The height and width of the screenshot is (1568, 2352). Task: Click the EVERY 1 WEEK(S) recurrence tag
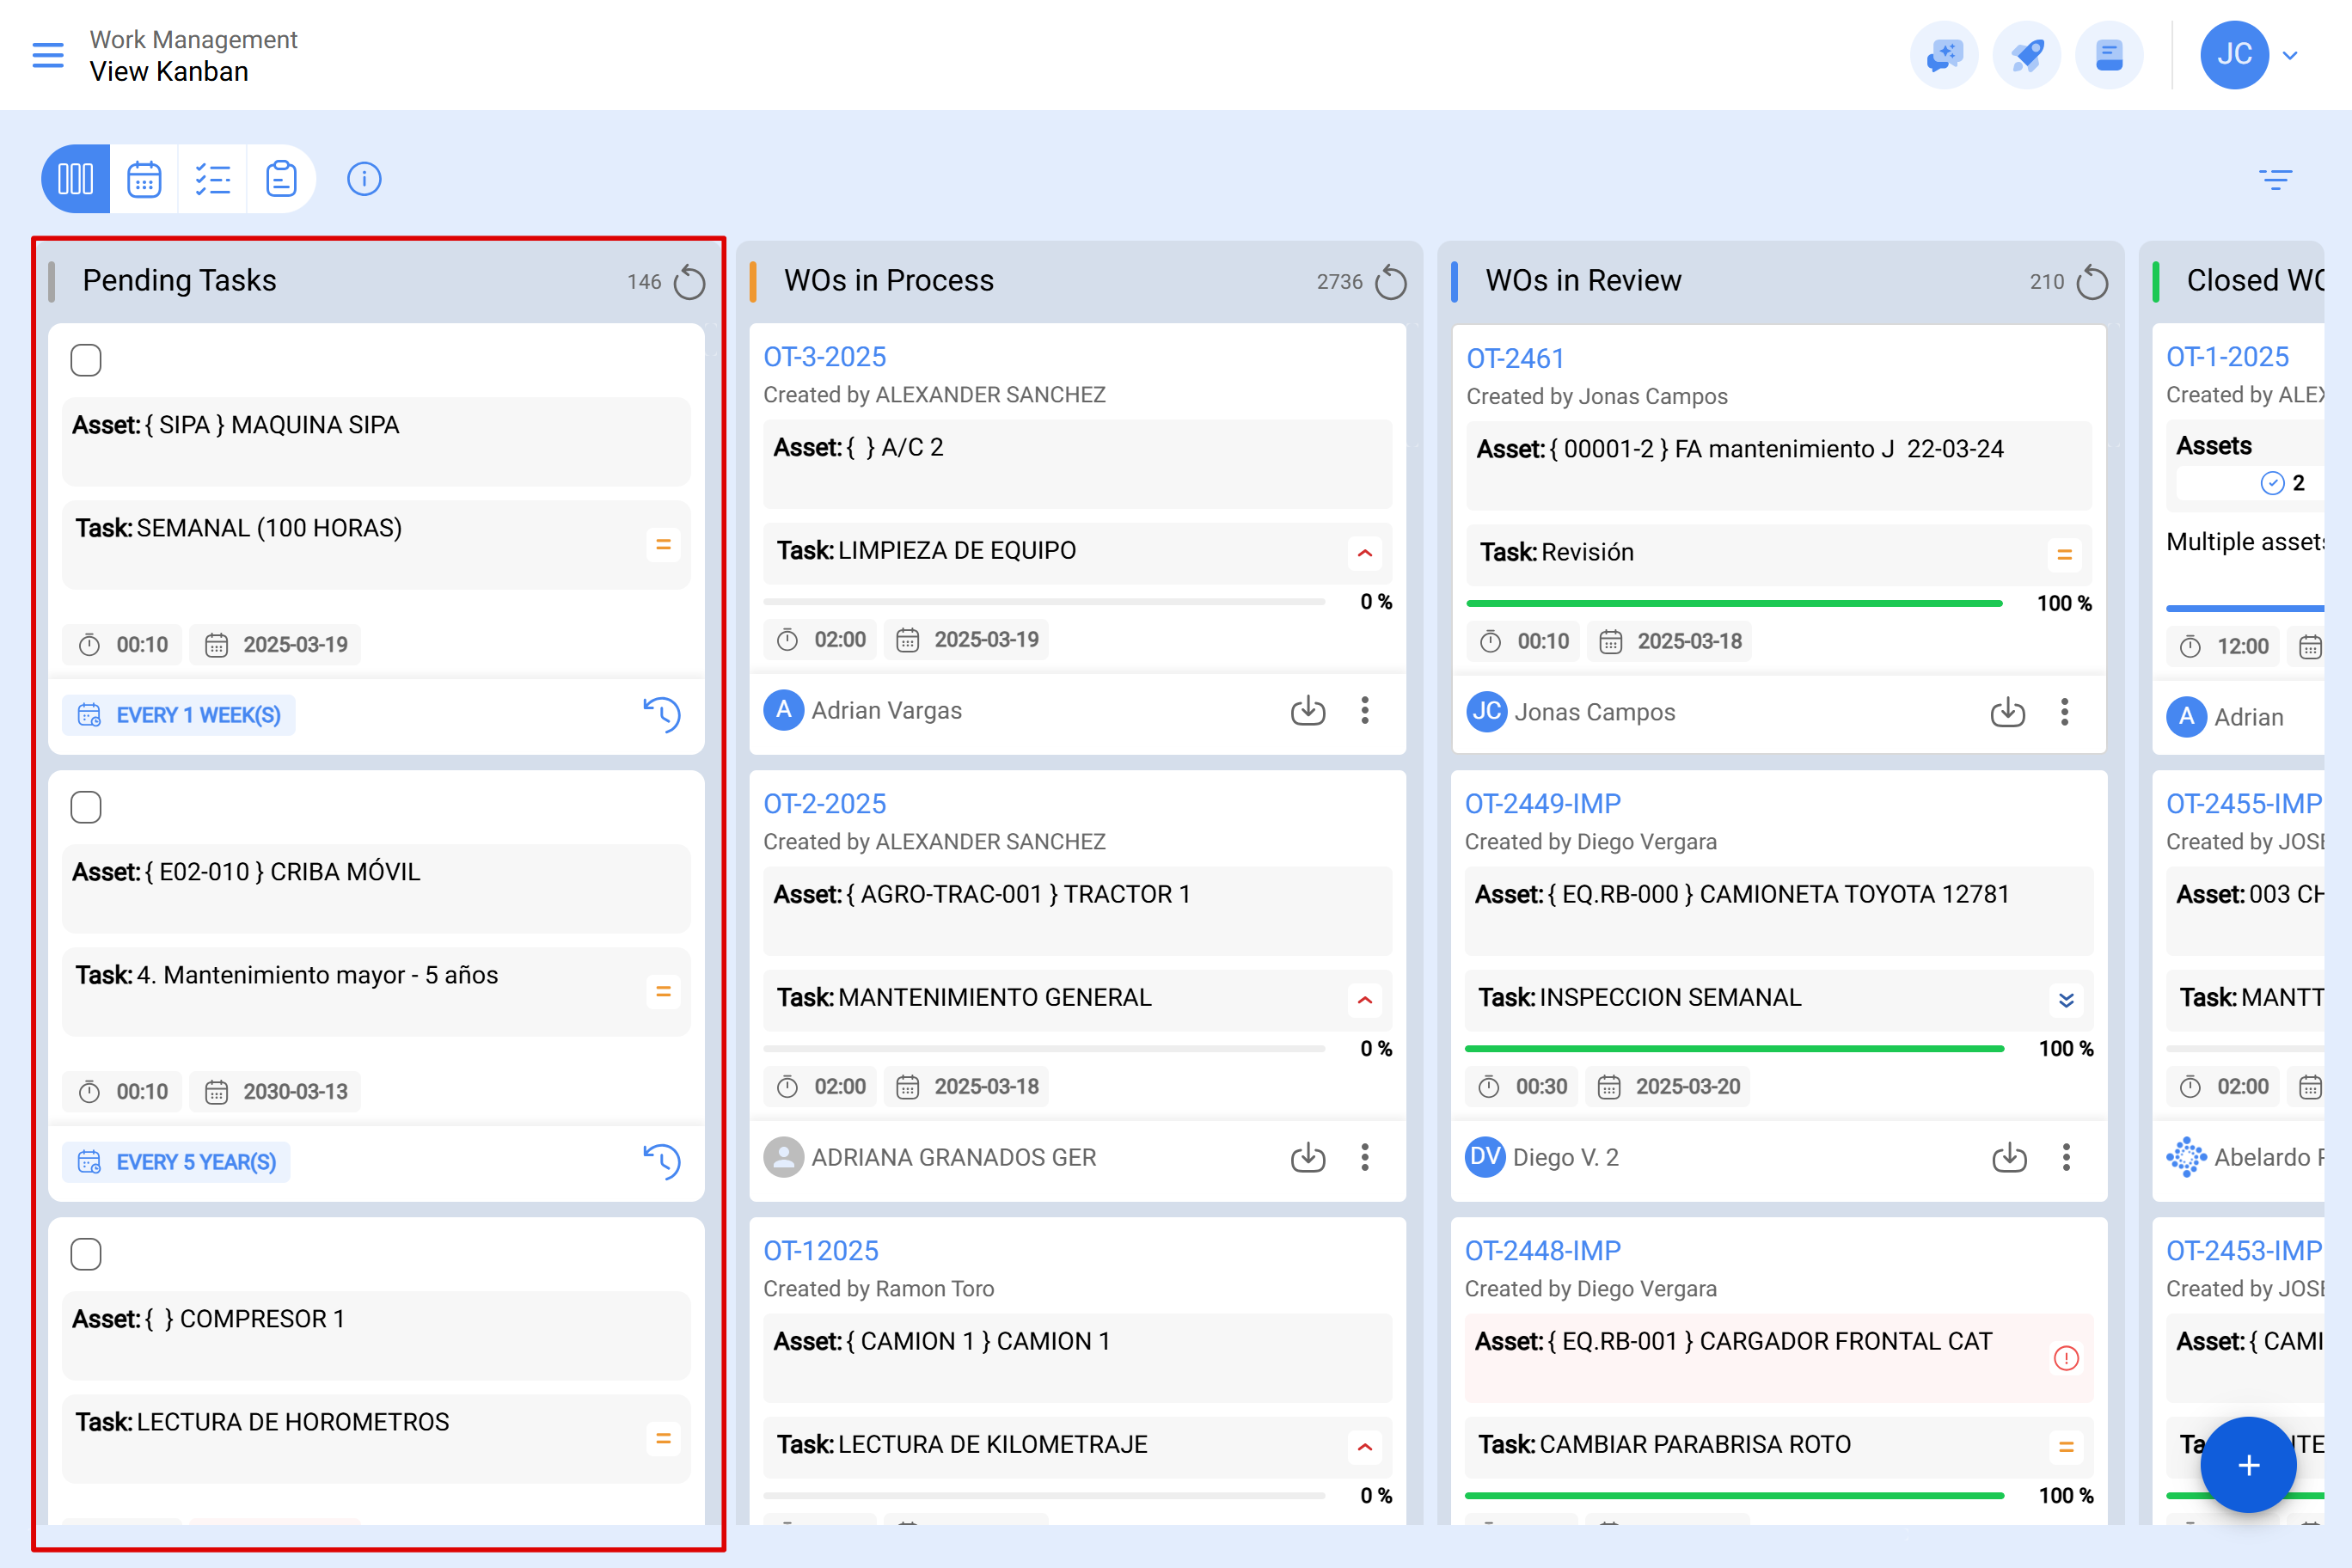(x=179, y=715)
